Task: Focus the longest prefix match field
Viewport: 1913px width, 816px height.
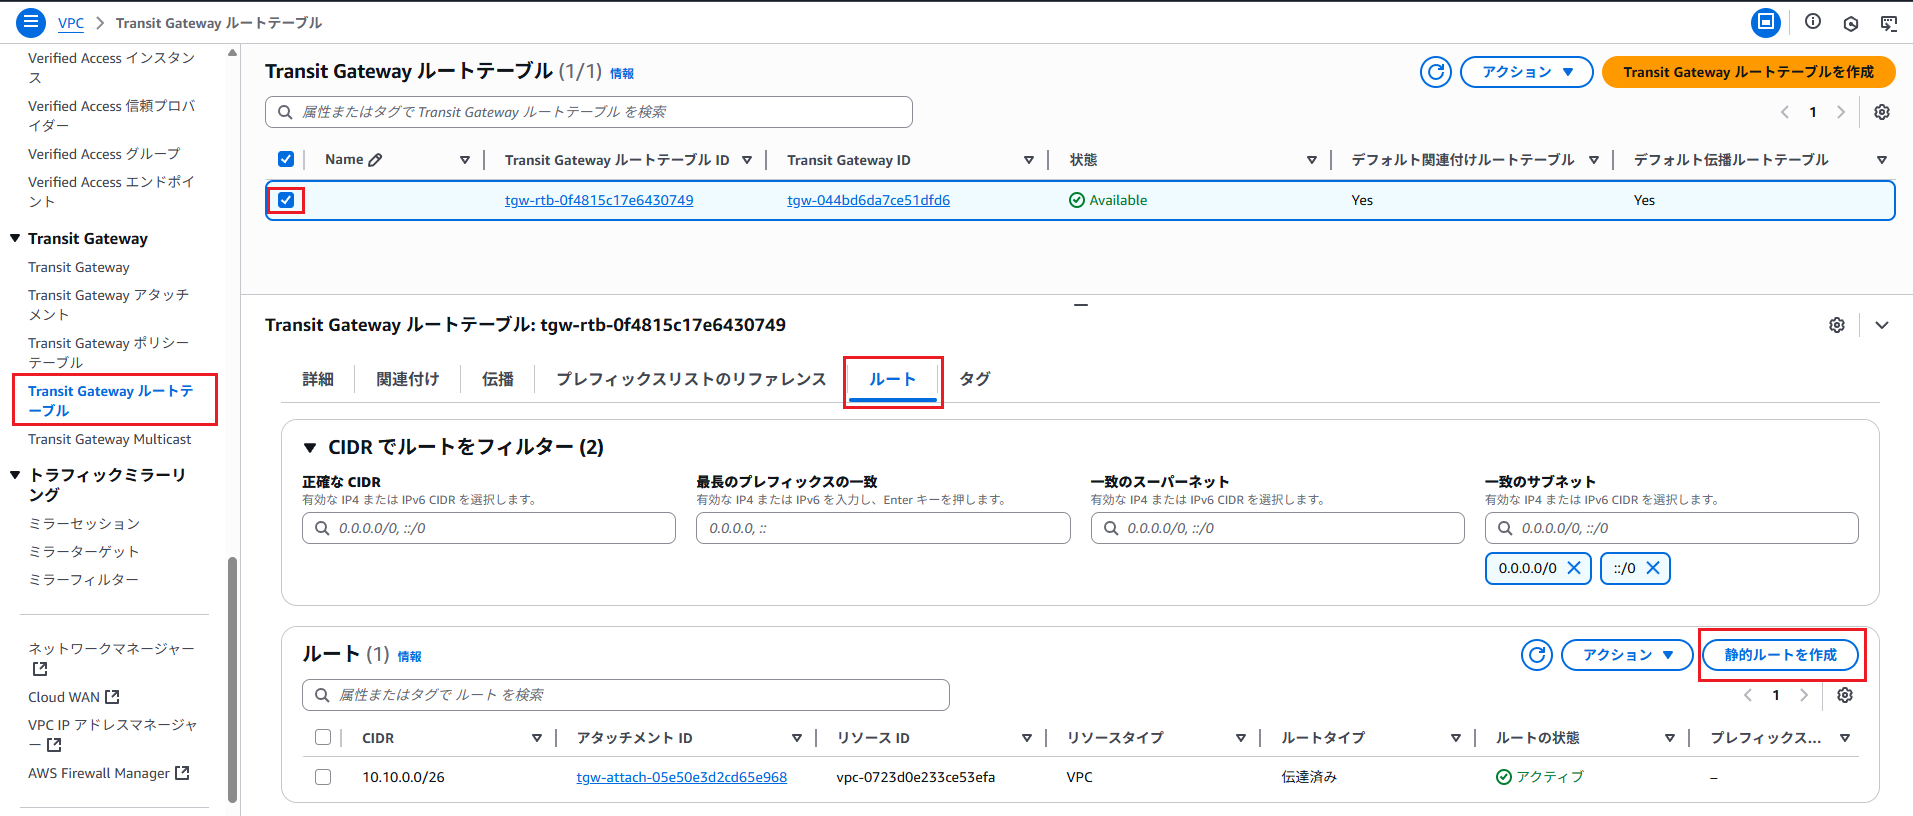Action: click(x=883, y=528)
